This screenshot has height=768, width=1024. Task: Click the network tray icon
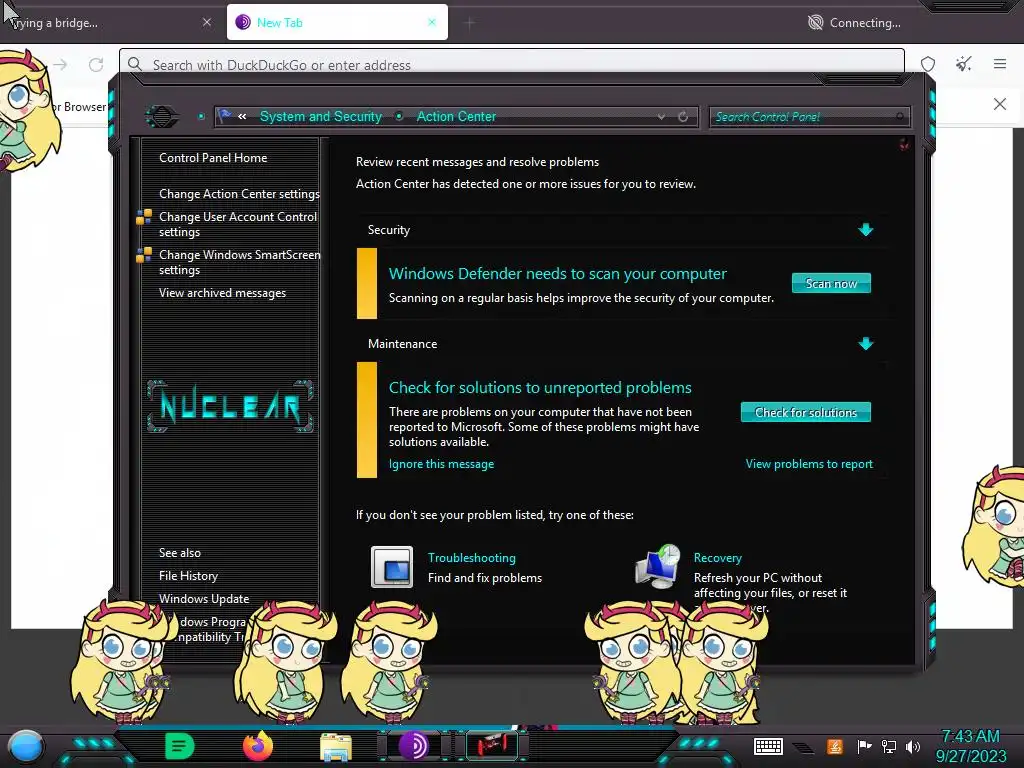click(889, 746)
